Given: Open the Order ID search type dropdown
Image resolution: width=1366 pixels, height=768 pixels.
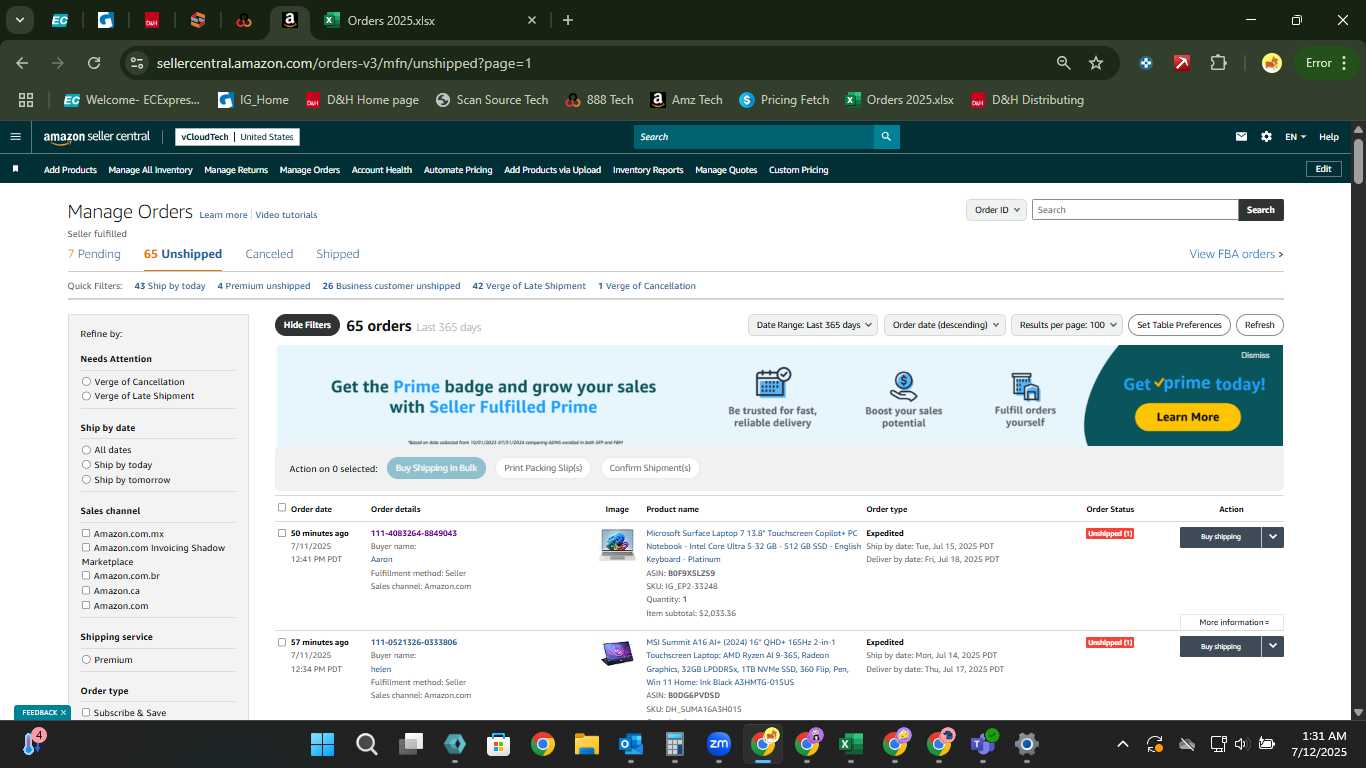Looking at the screenshot, I should tap(996, 210).
